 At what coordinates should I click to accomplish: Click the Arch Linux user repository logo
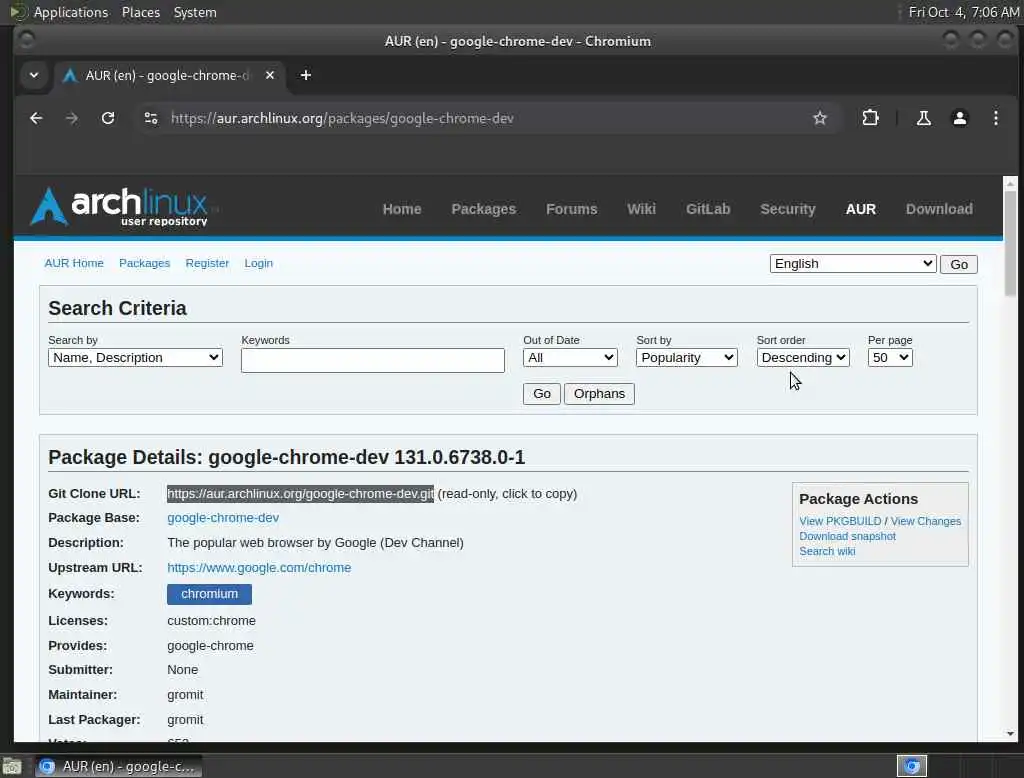(120, 207)
